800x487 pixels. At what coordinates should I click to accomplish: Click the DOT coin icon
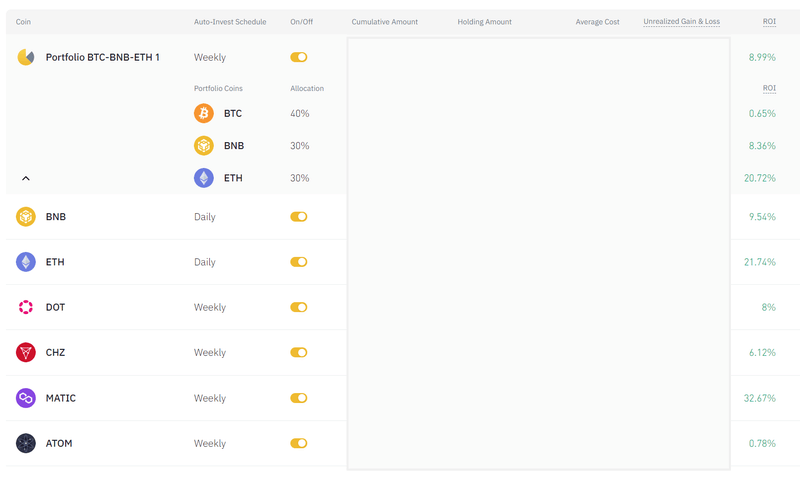(26, 307)
